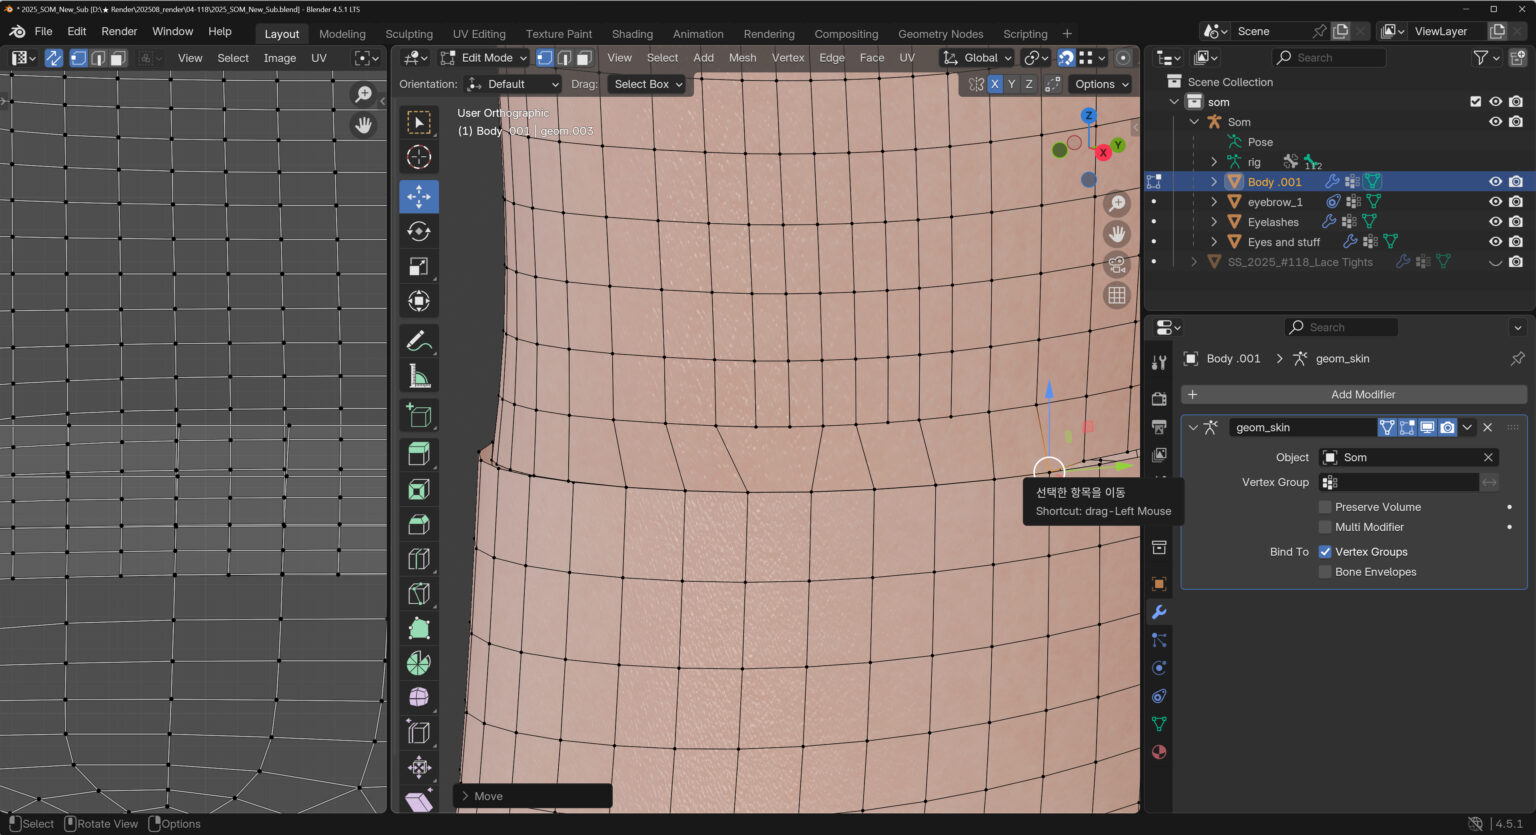Screen dimensions: 1536x835
Task: Choose the Annotate pencil tool
Action: pyautogui.click(x=419, y=341)
